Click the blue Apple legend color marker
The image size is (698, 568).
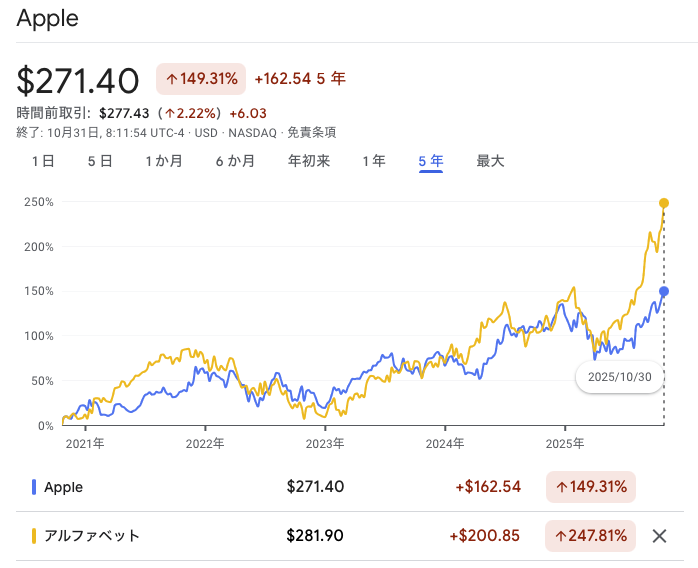pos(35,487)
